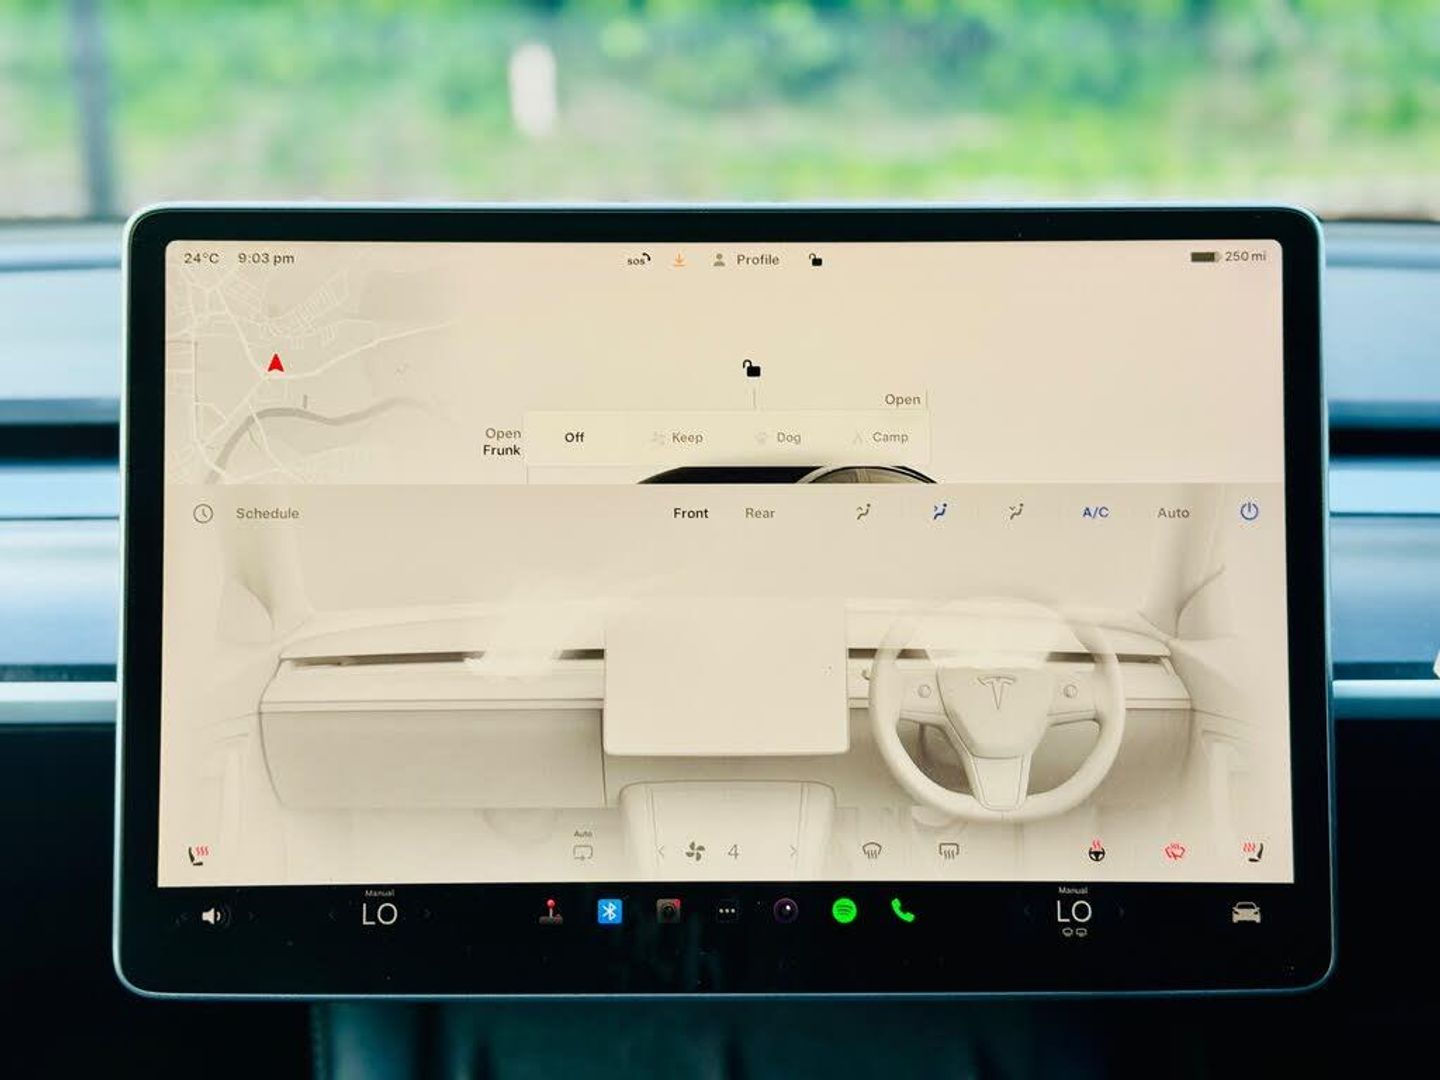Tap the orange software download arrow icon
The height and width of the screenshot is (1080, 1440).
pos(679,260)
